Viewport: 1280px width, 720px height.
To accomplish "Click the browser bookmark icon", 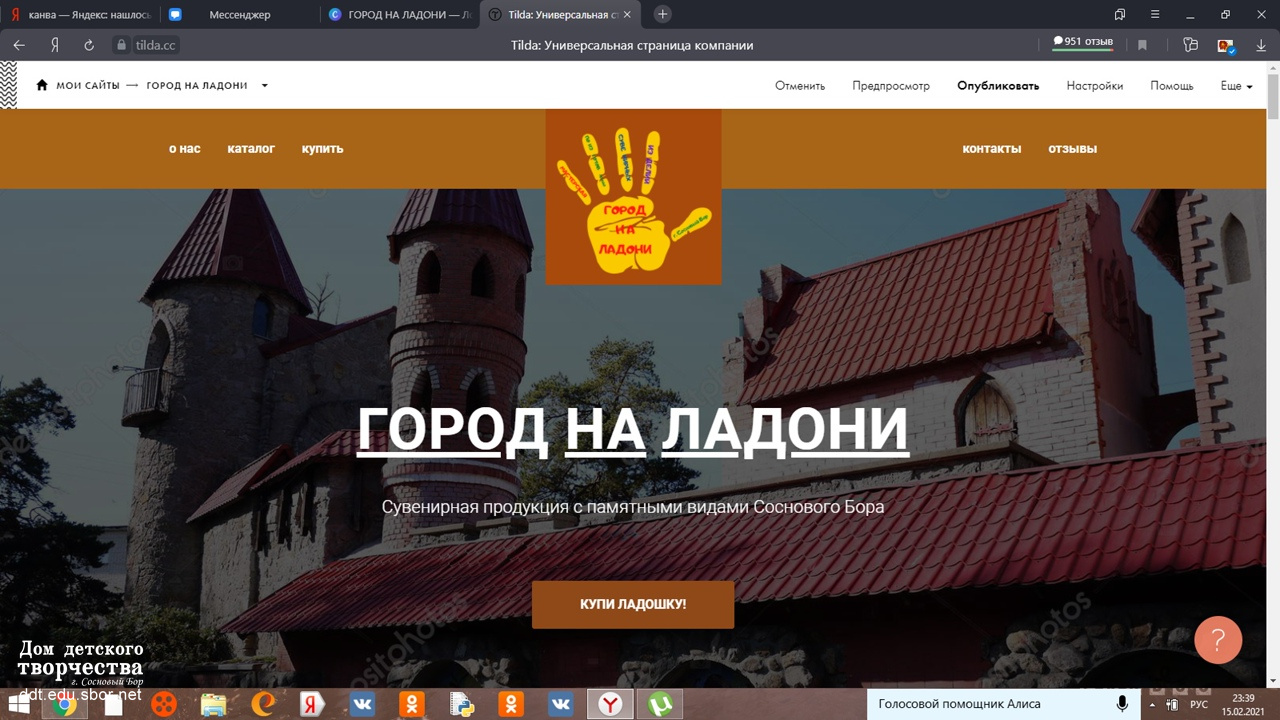I will tap(1142, 45).
